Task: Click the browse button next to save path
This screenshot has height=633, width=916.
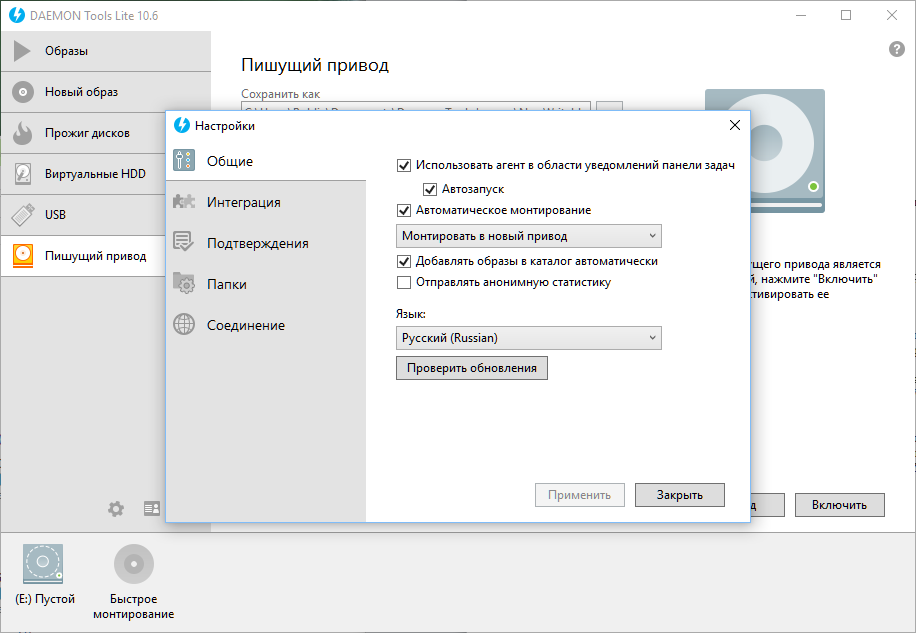Action: [x=609, y=106]
